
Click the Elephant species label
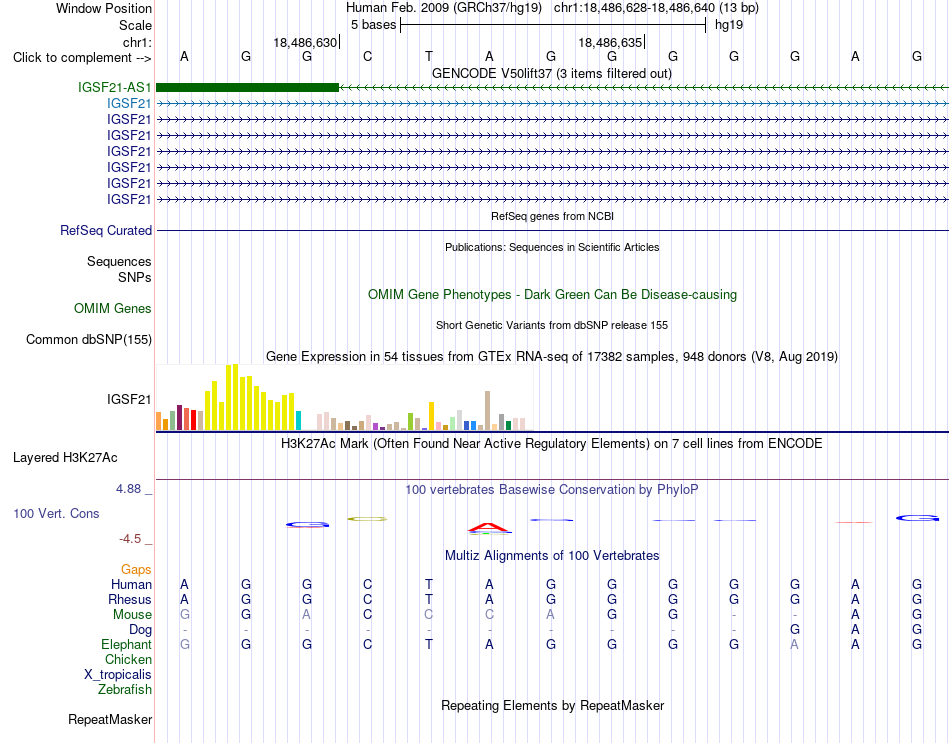point(126,644)
